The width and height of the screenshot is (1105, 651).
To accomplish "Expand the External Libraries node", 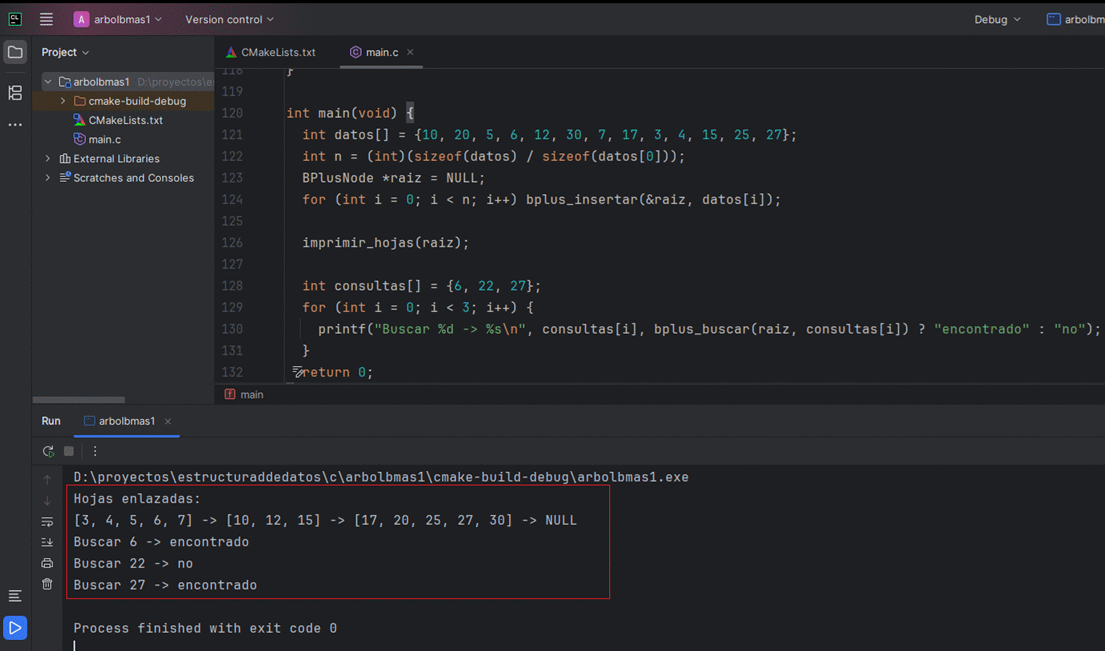I will pos(48,158).
